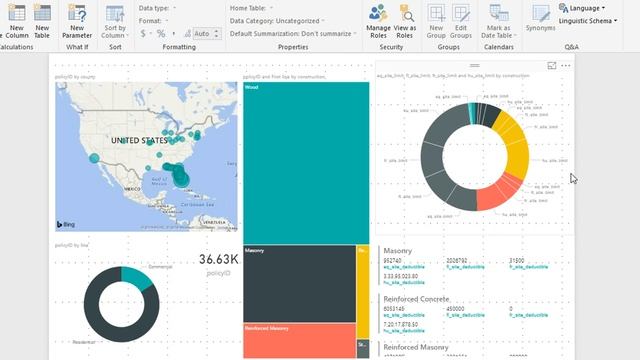Open More options ellipsis on donut visual

[x=566, y=66]
